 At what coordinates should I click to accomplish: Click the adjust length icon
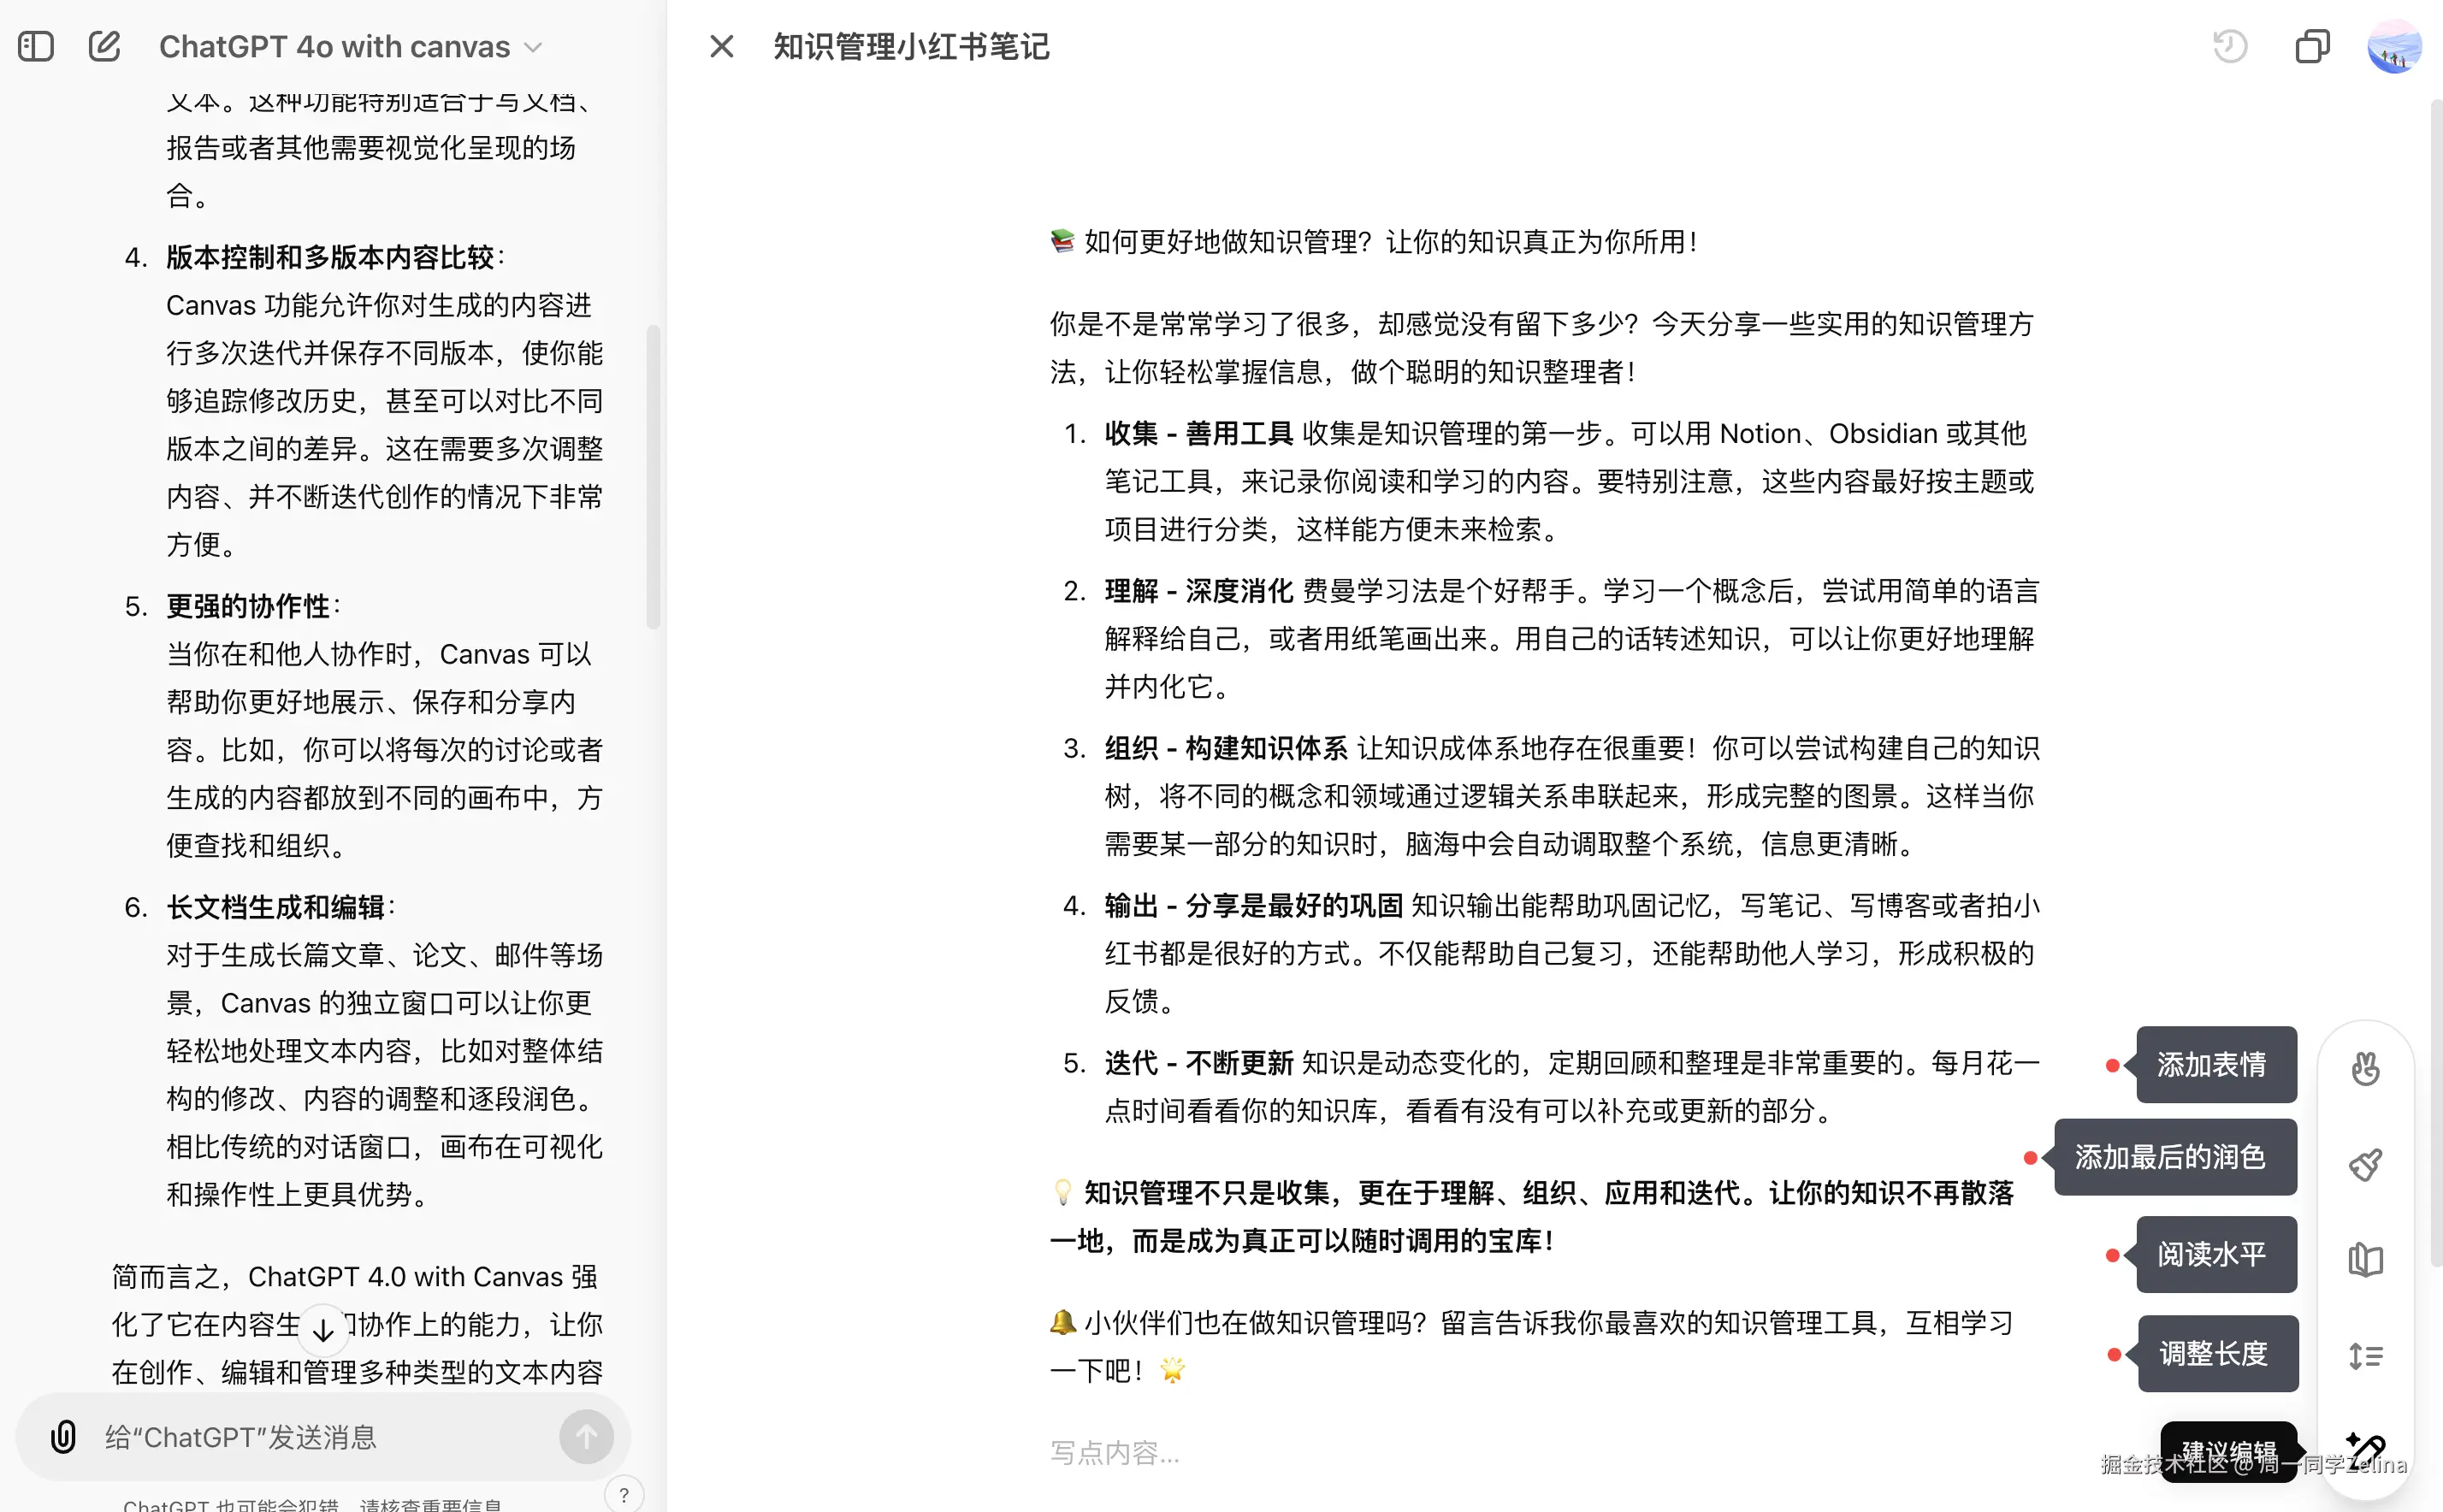click(x=2365, y=1356)
